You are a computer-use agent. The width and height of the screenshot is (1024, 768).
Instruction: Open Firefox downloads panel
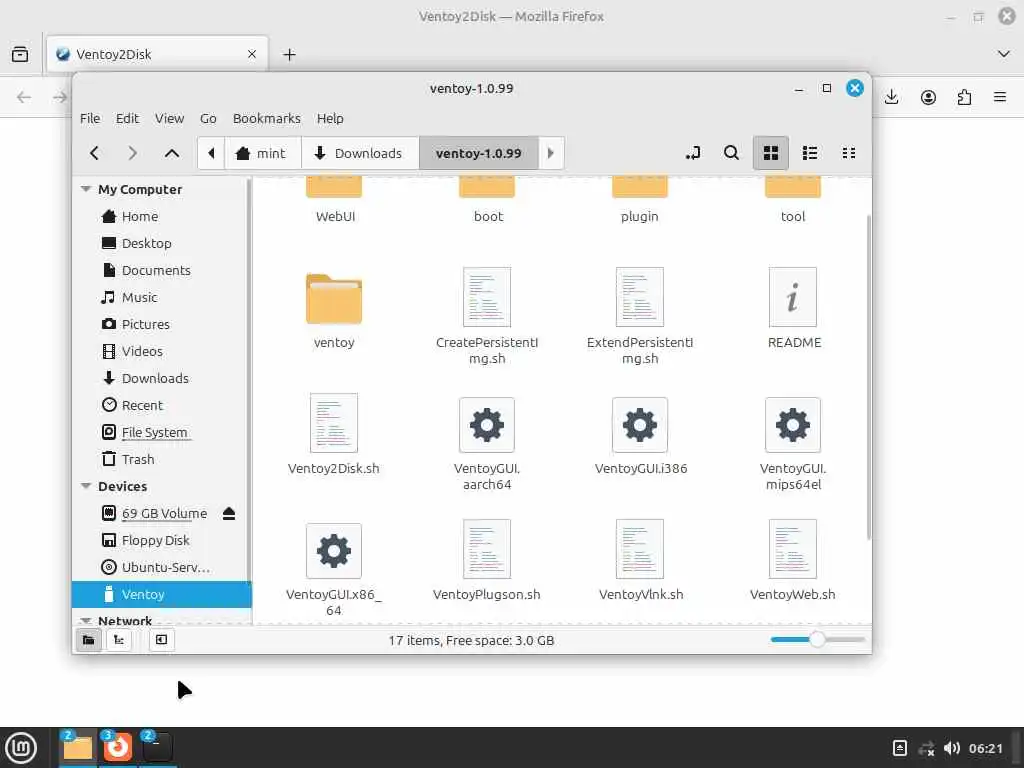(891, 97)
